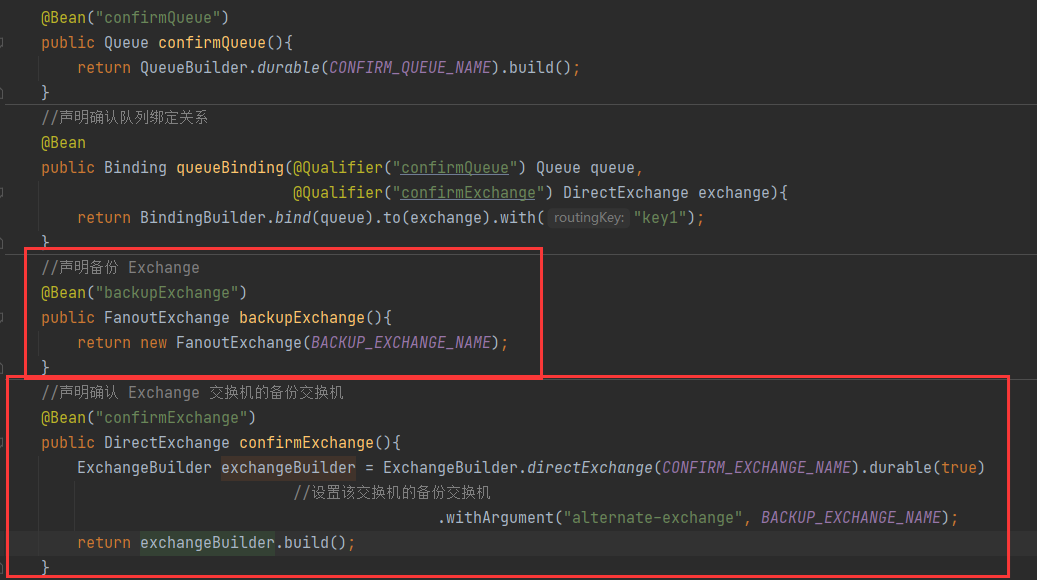Click the @Bean("backupExchange") annotation
The image size is (1037, 580).
(144, 293)
